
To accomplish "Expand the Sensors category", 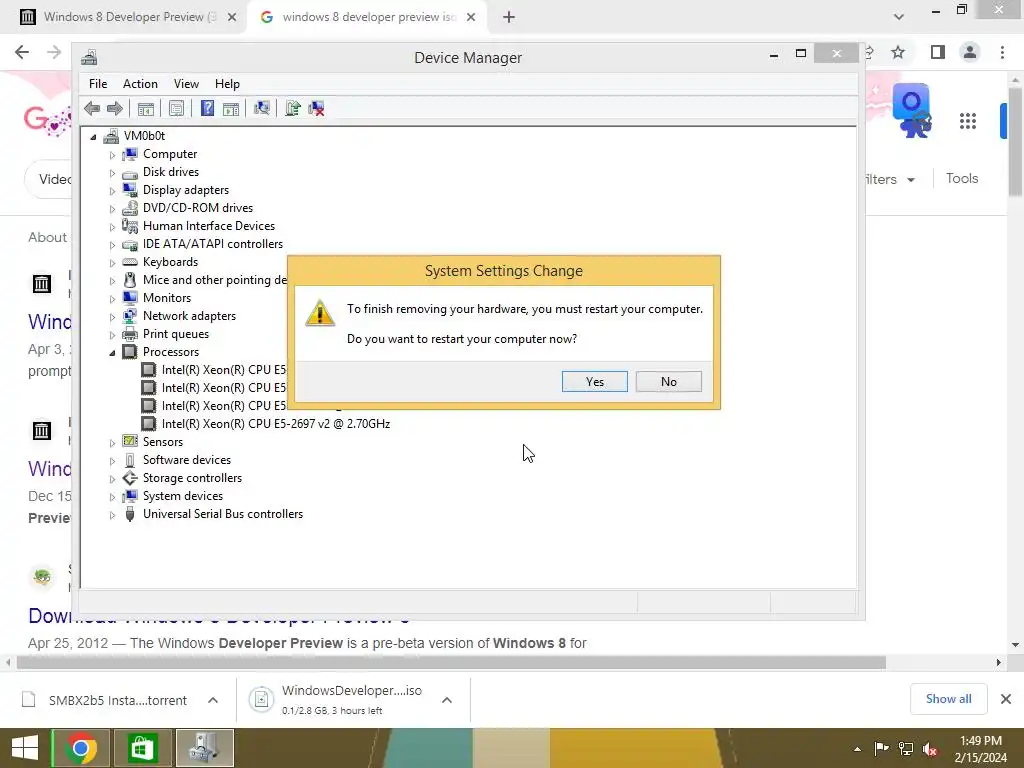I will (x=112, y=443).
